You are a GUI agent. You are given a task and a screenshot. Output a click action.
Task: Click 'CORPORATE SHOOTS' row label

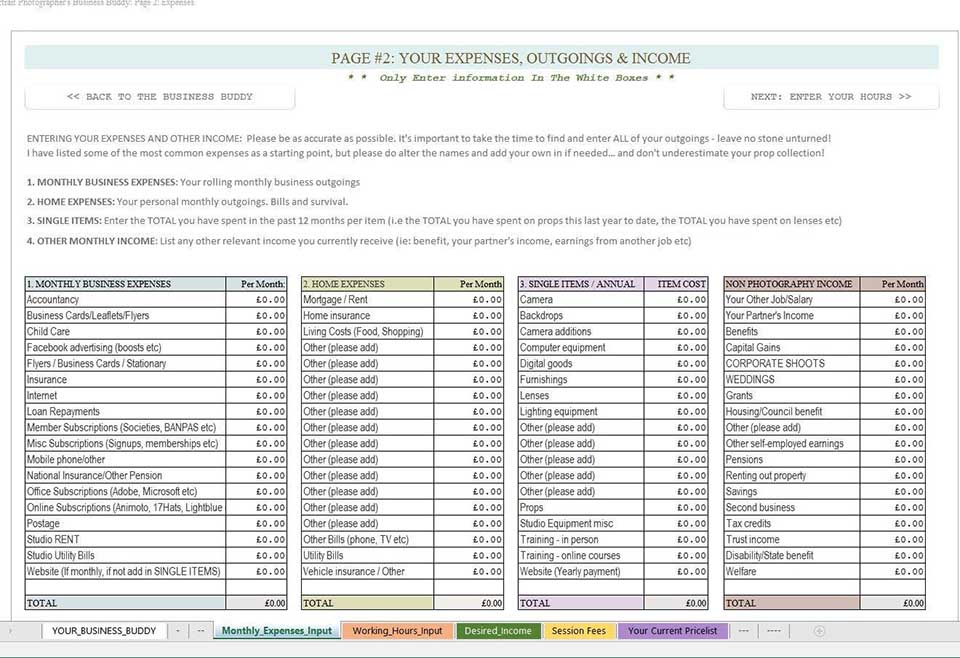click(x=775, y=364)
